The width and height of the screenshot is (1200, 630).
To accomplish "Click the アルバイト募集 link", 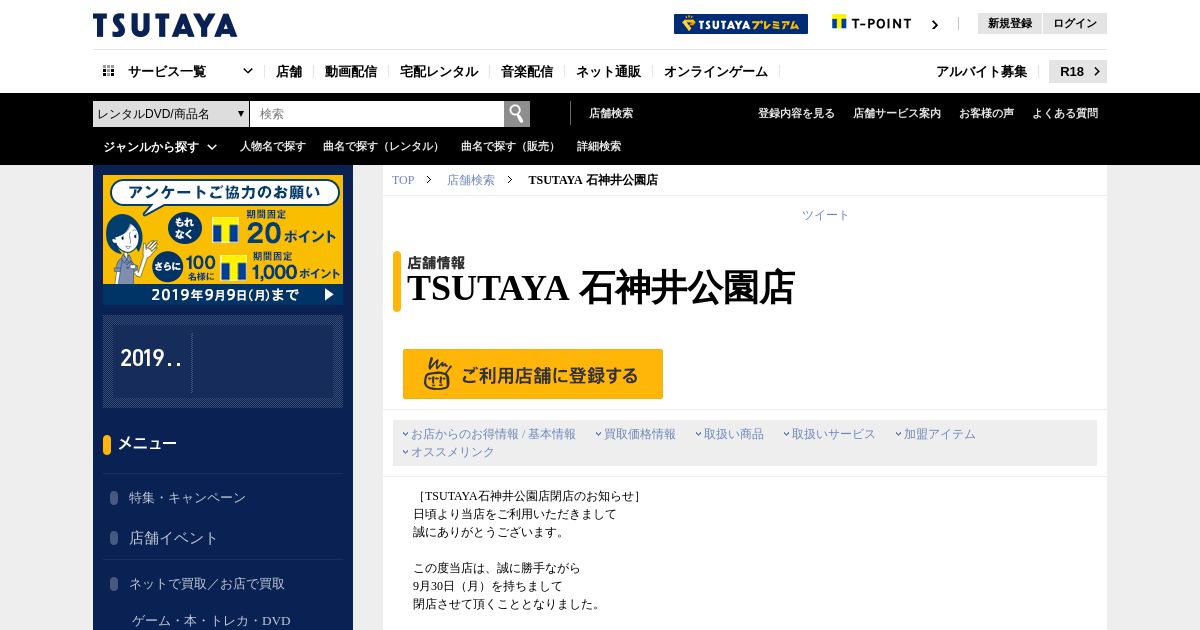I will [x=981, y=71].
